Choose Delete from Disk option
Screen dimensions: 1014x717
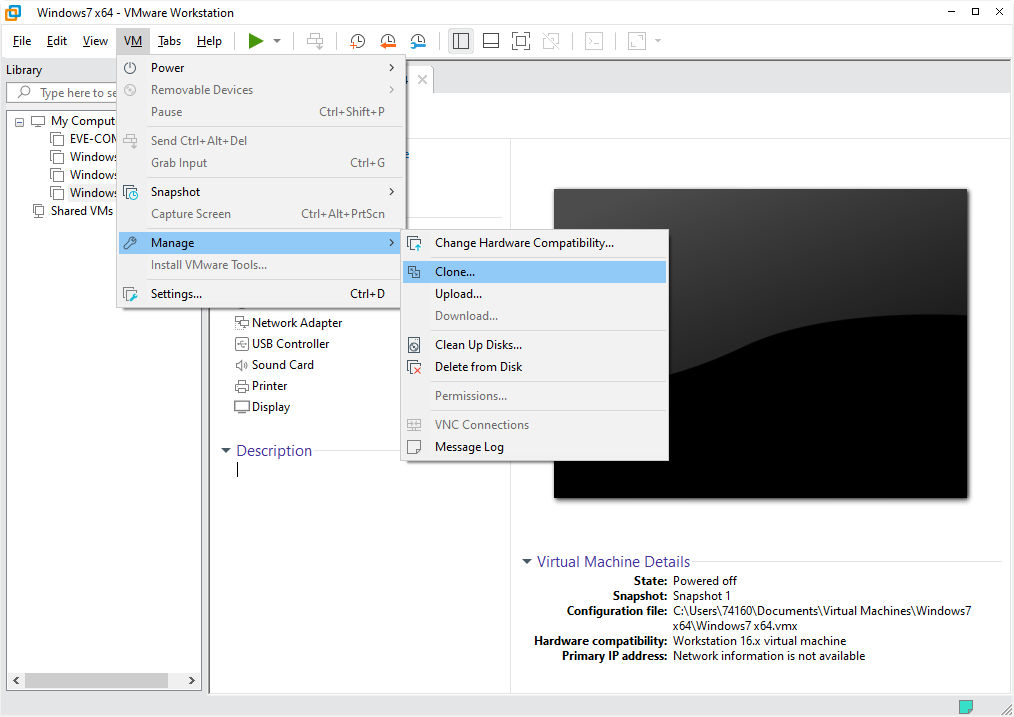[x=534, y=367]
